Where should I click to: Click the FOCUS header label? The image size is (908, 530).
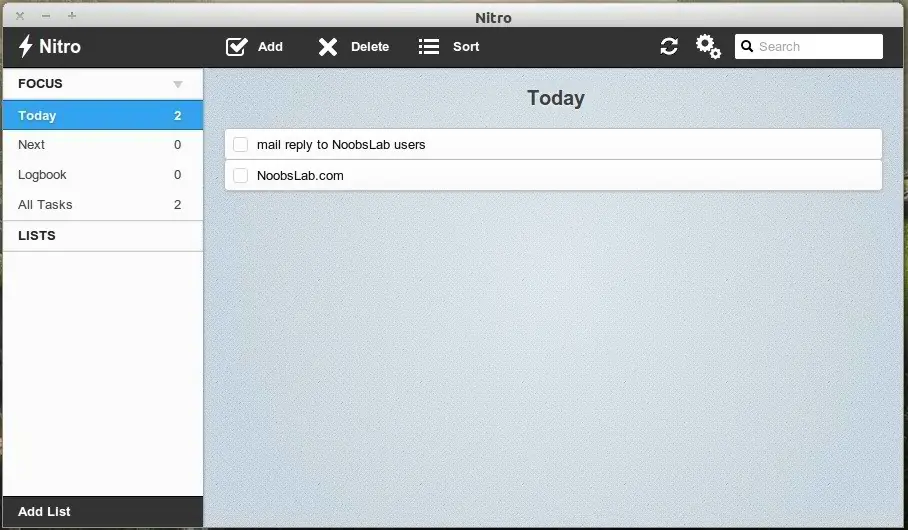tap(40, 83)
